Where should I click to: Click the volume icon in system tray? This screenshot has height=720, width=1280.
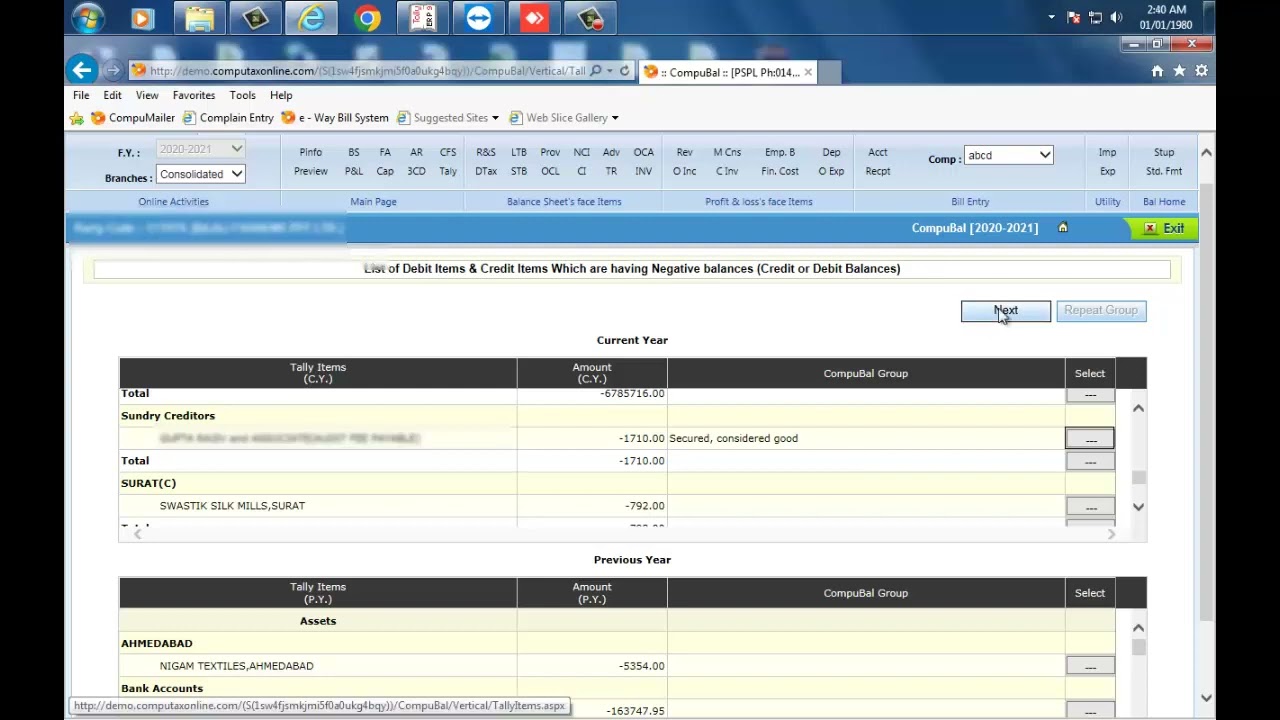pyautogui.click(x=1116, y=18)
